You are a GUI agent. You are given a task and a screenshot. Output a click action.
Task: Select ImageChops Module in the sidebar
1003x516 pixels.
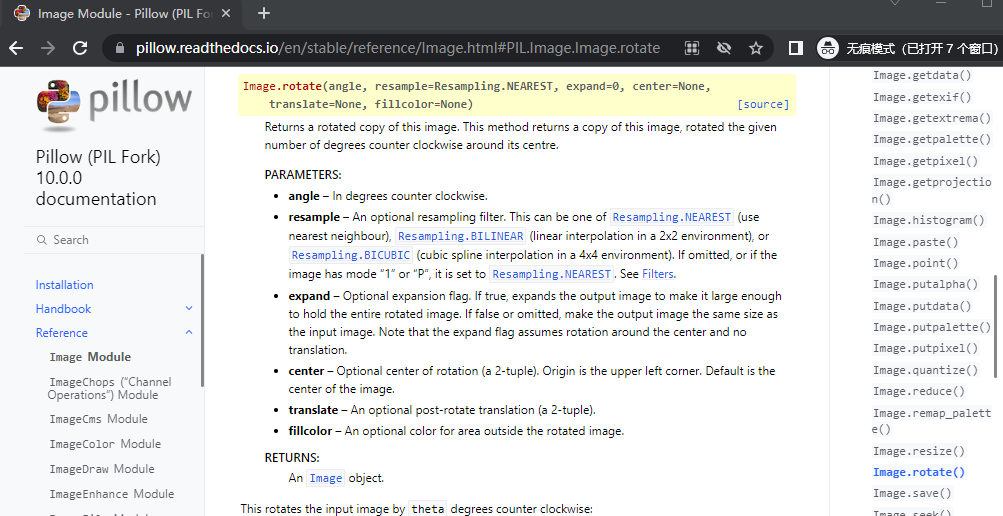pos(109,388)
